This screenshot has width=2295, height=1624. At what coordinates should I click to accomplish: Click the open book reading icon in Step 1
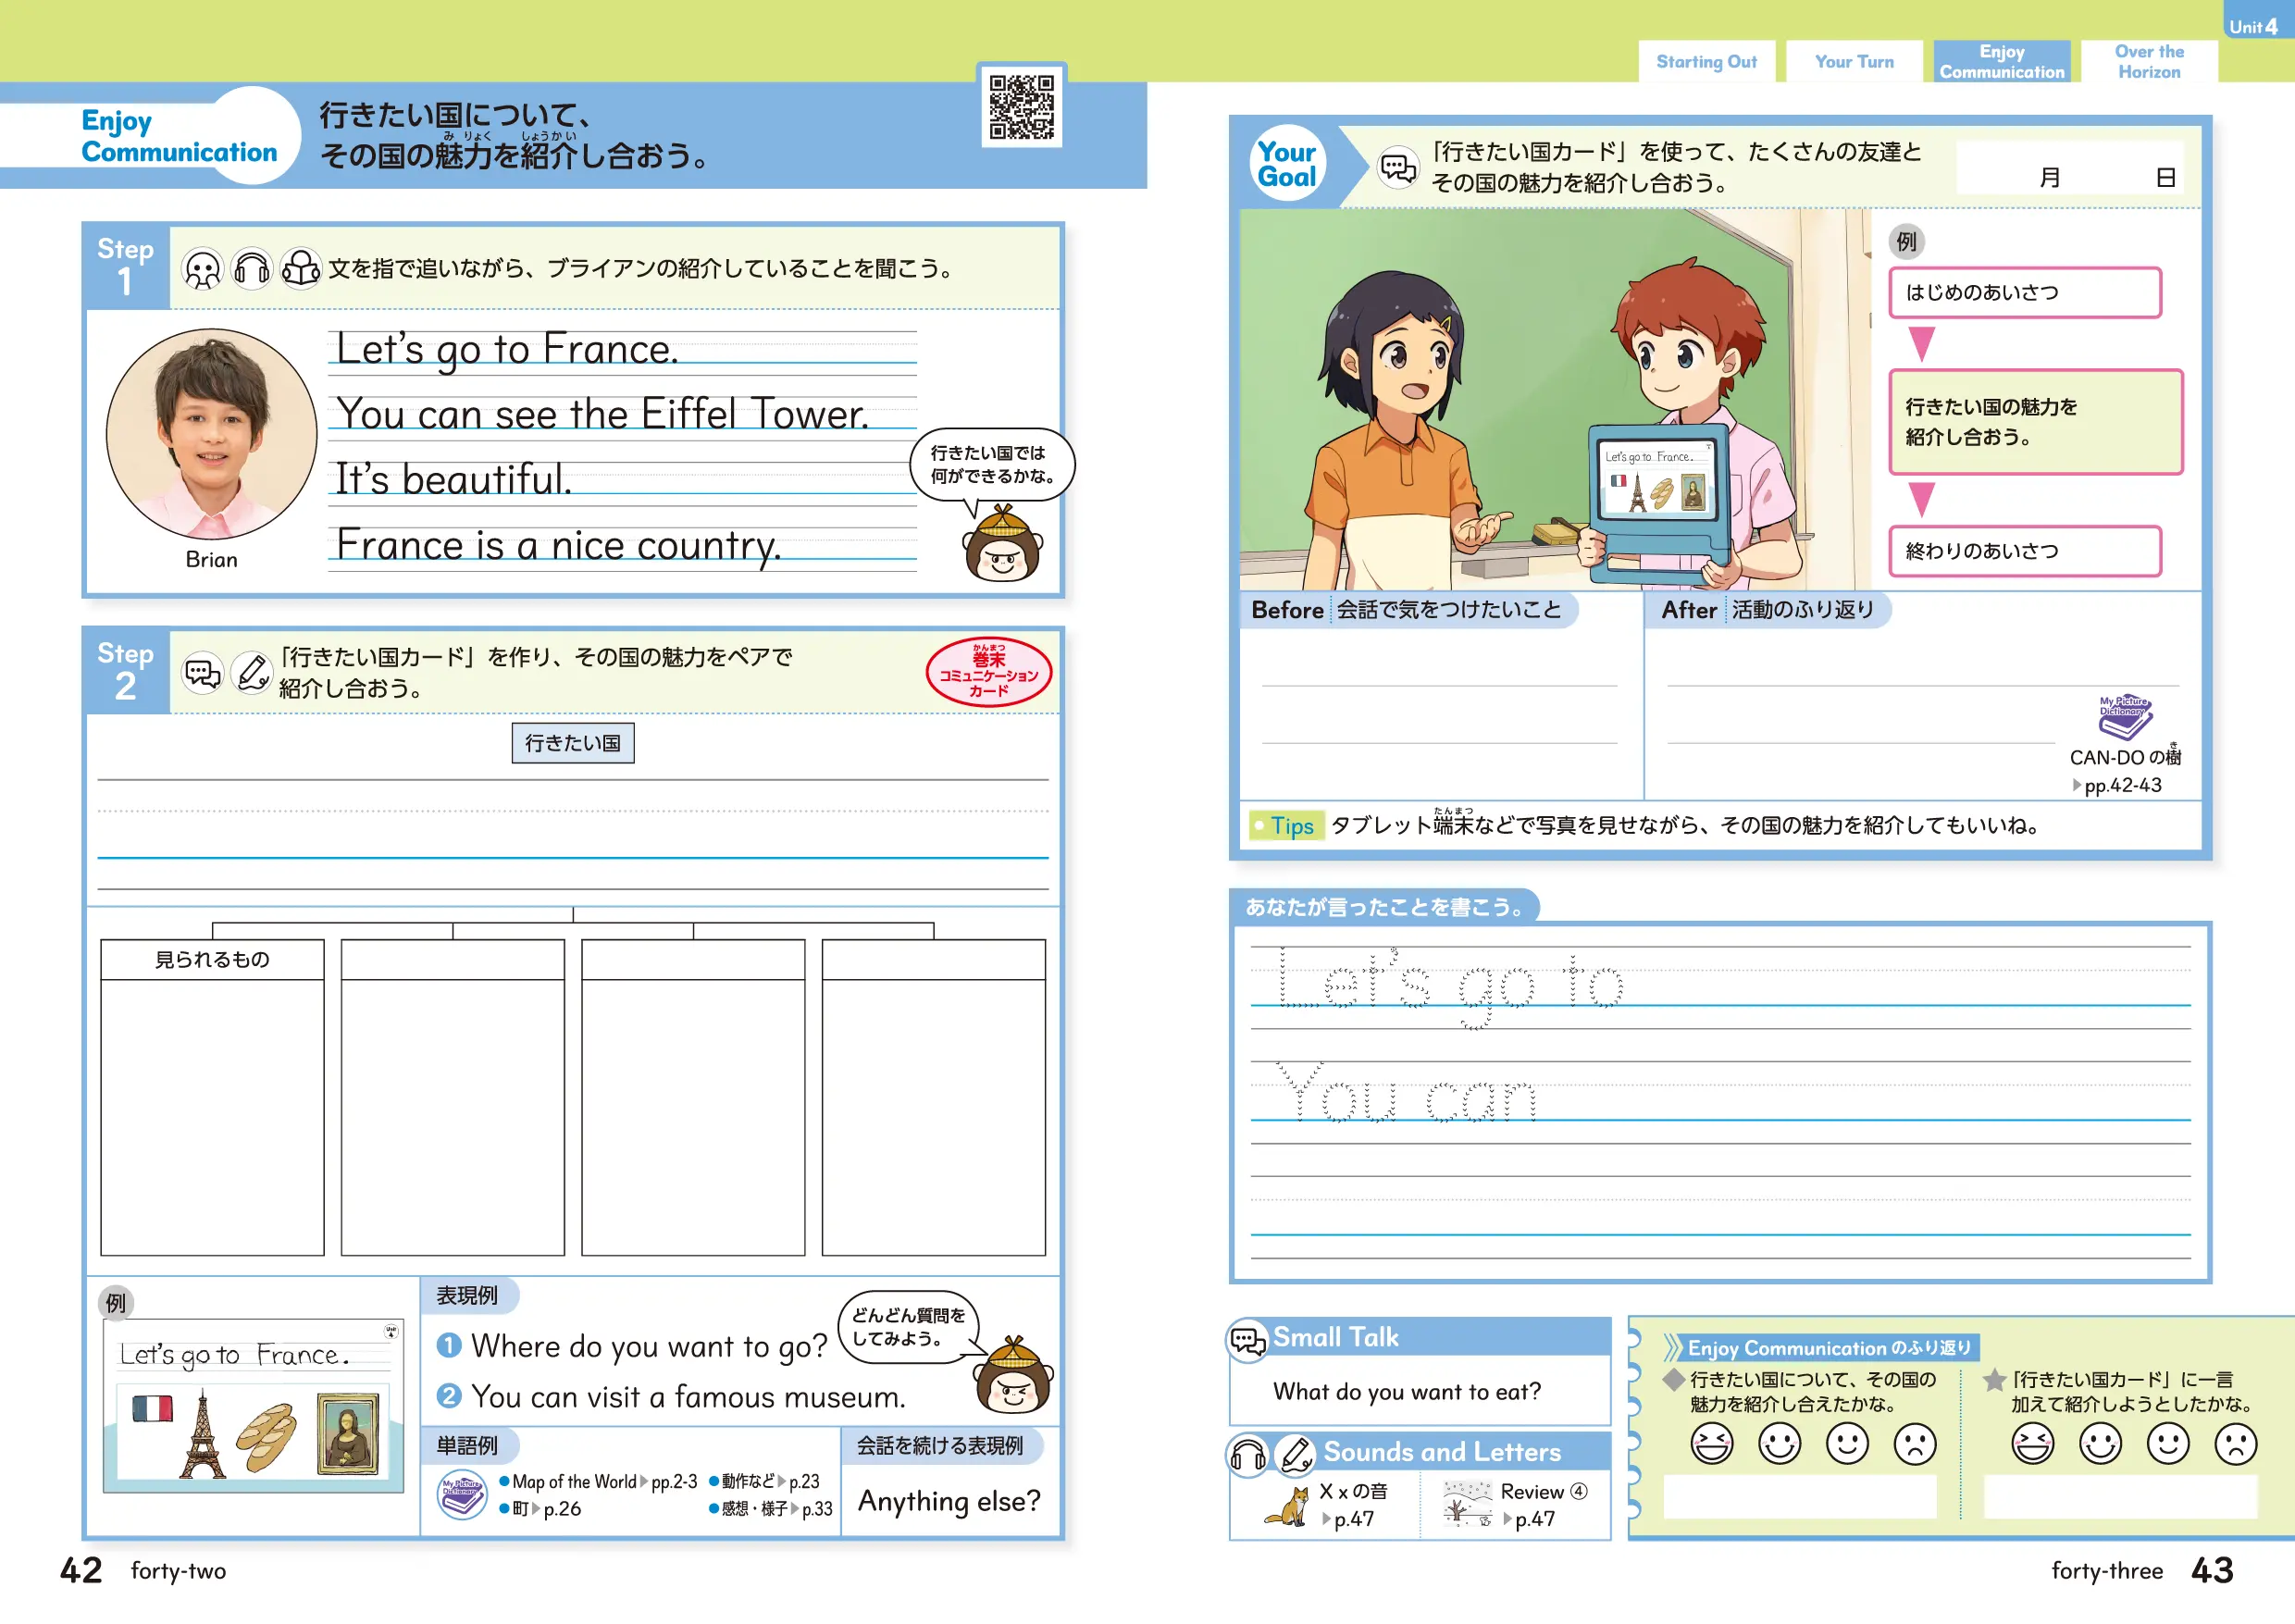300,269
